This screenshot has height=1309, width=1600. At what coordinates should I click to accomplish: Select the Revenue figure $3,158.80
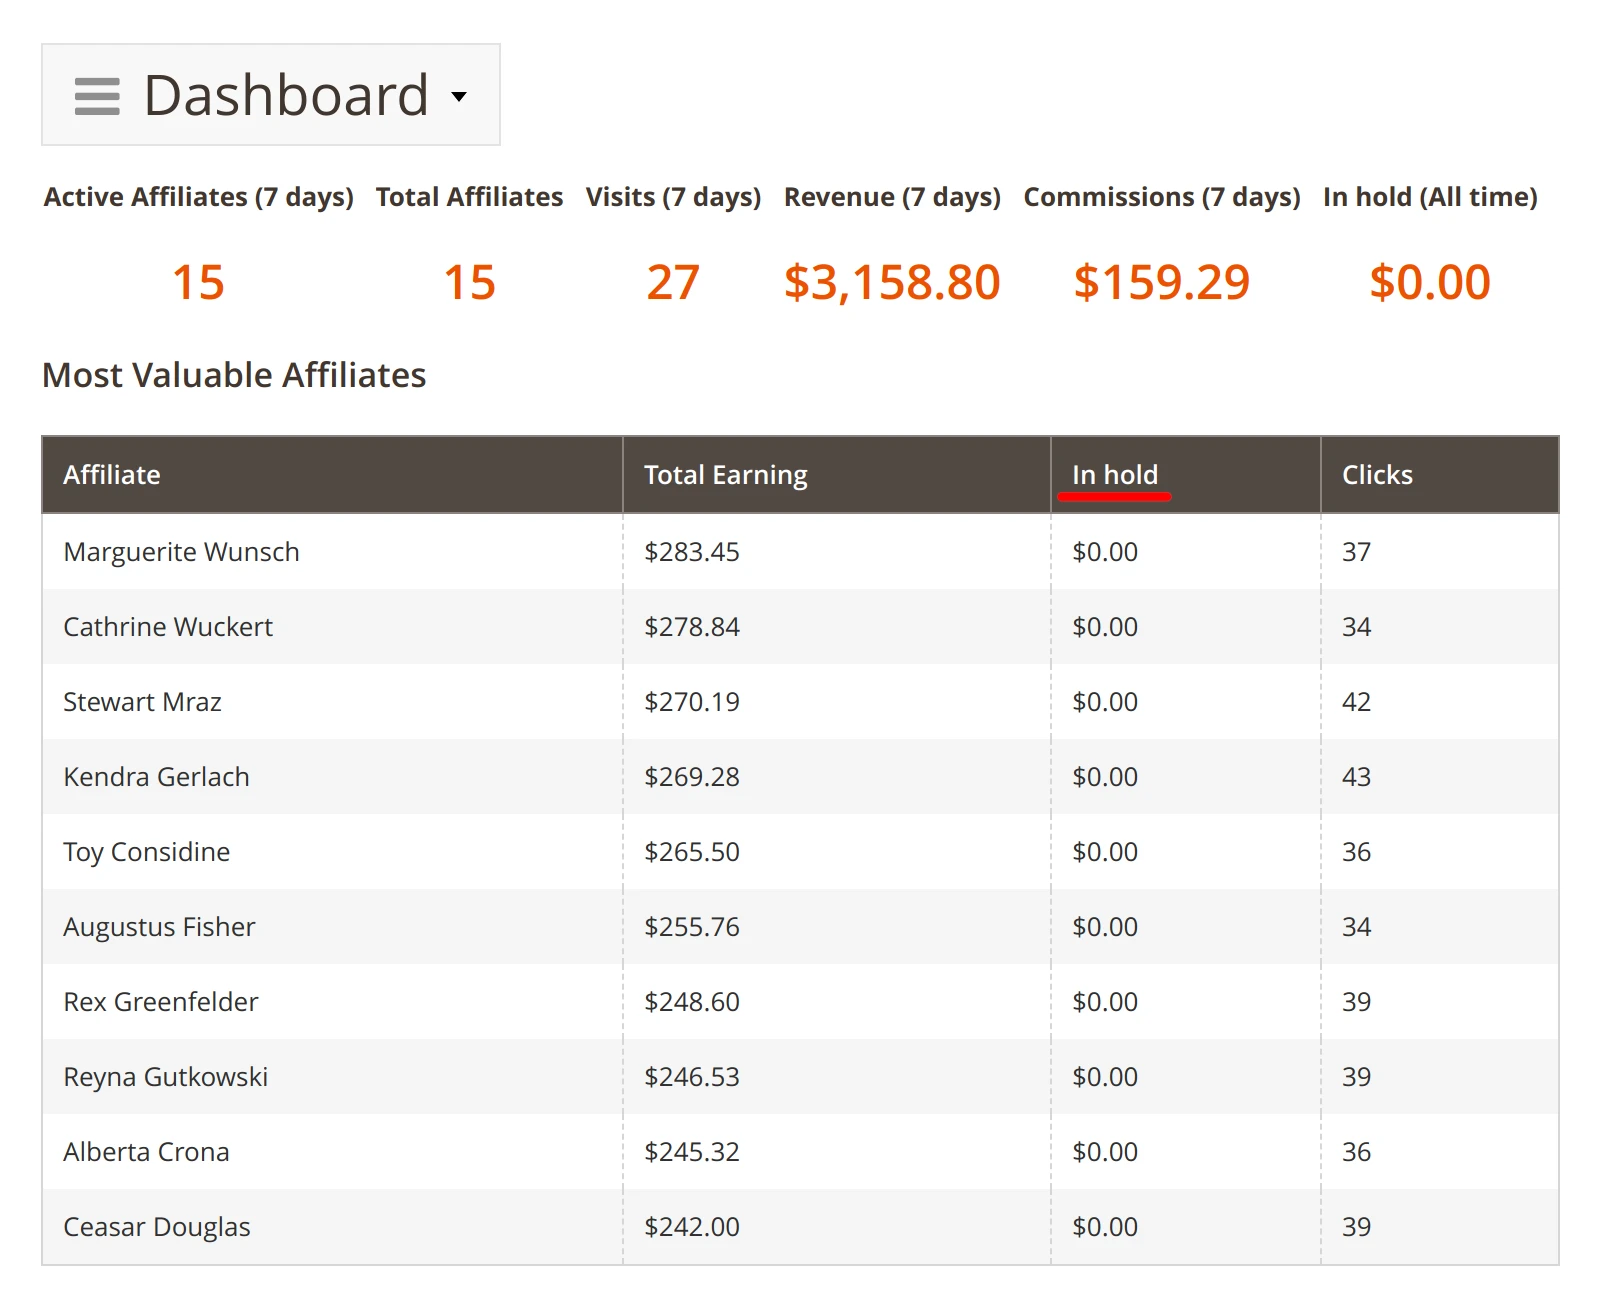(x=893, y=282)
